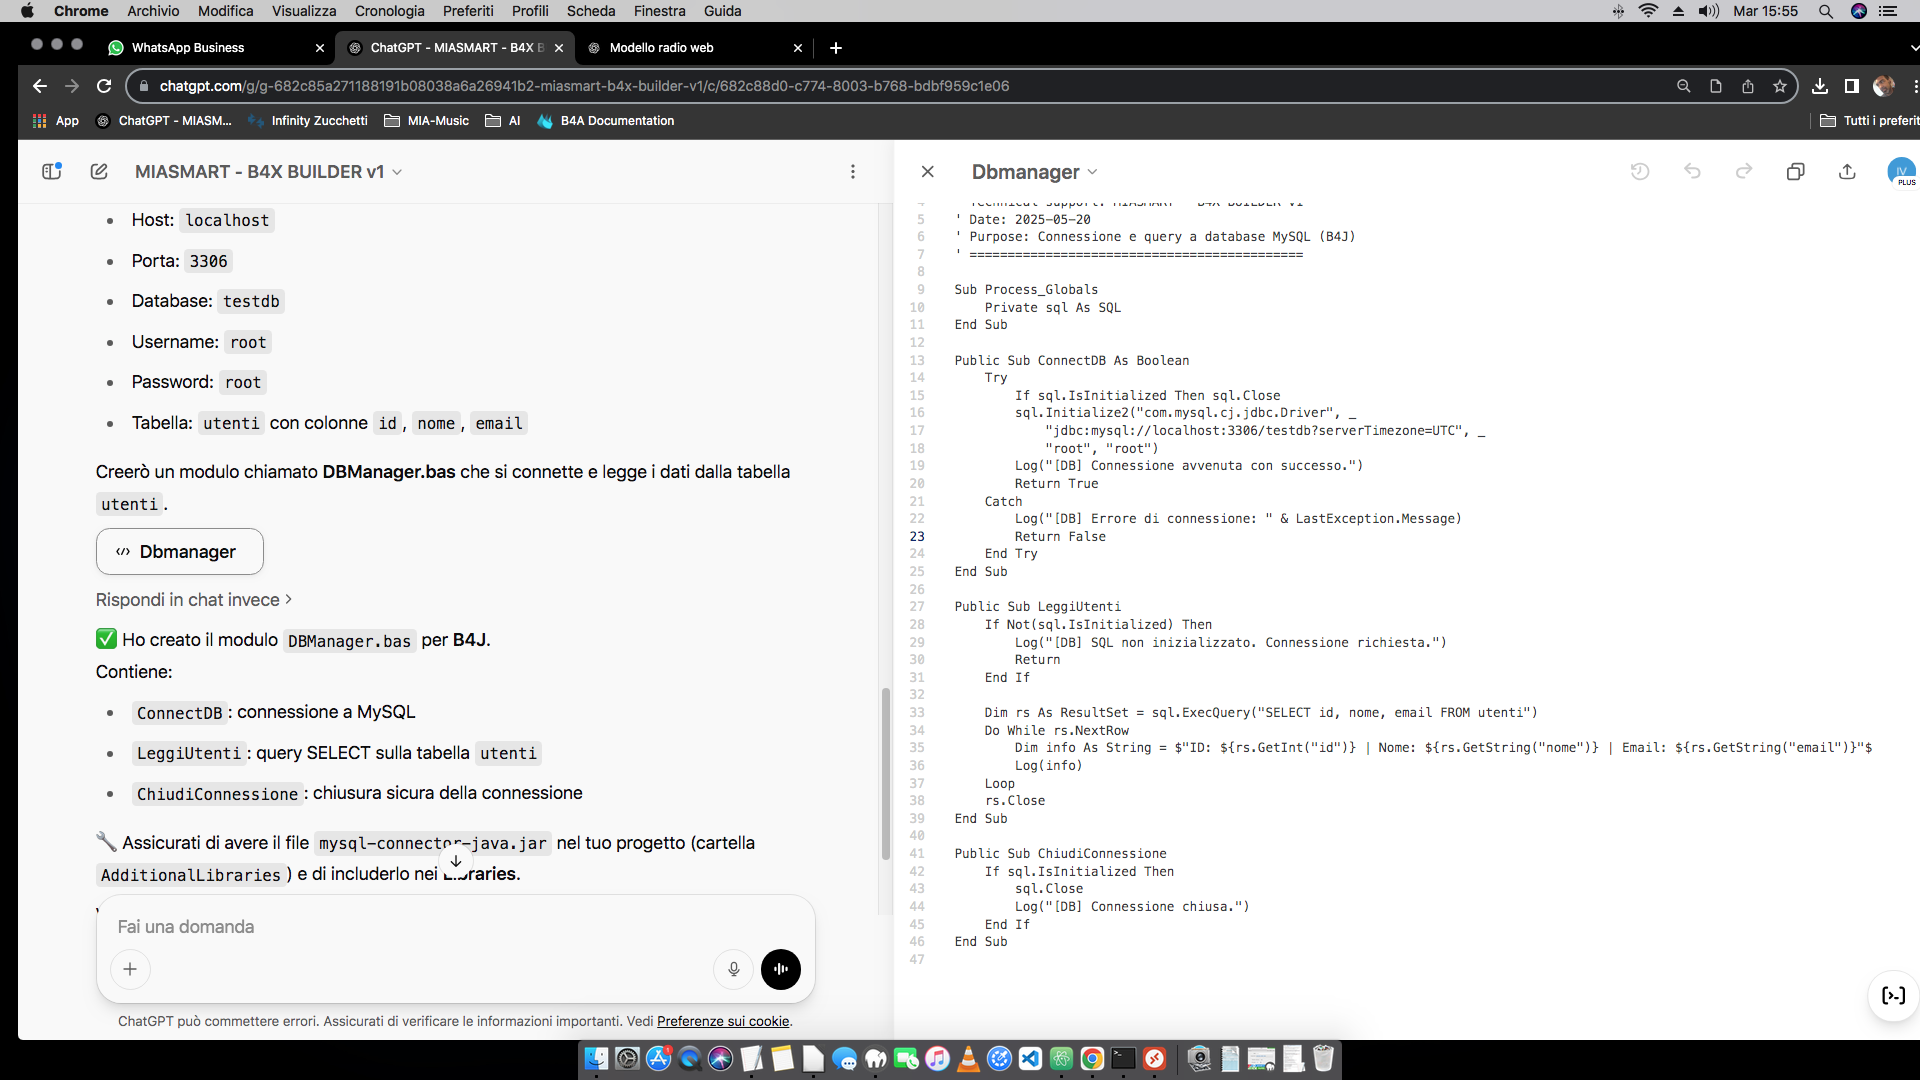The image size is (1920, 1080).
Task: Open VLC from Dock
Action: tap(968, 1059)
